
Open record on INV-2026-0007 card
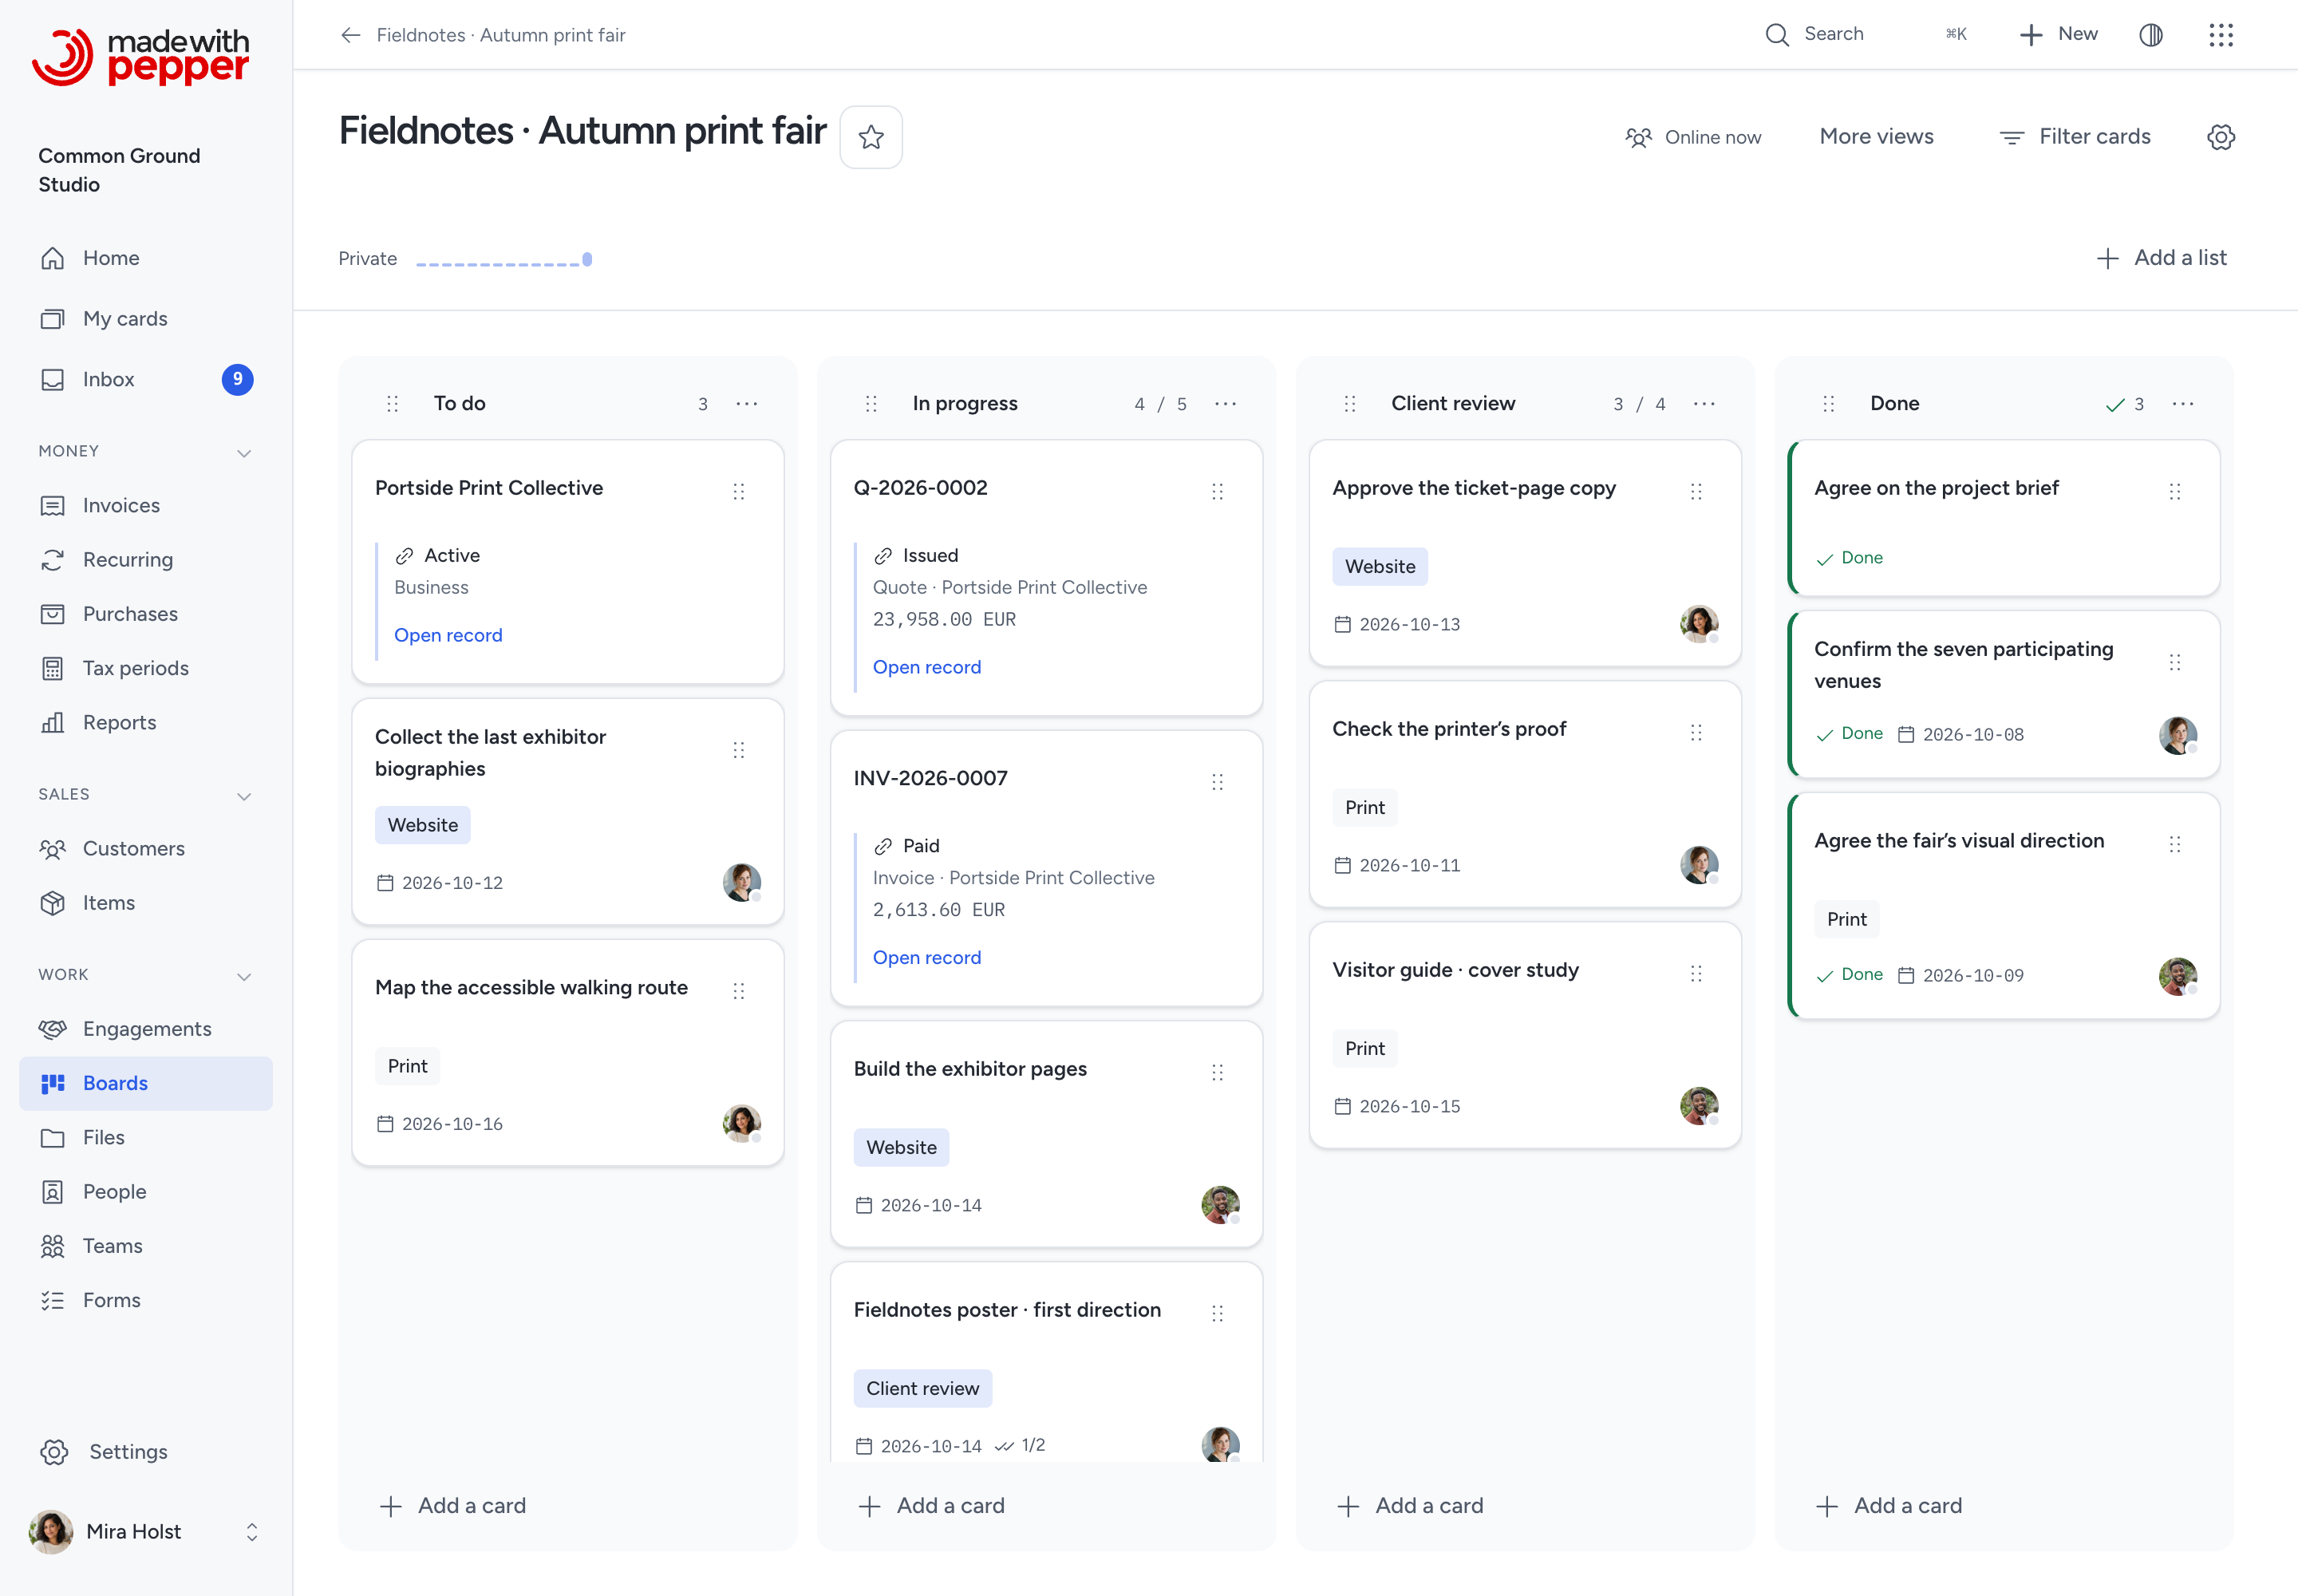(x=927, y=957)
